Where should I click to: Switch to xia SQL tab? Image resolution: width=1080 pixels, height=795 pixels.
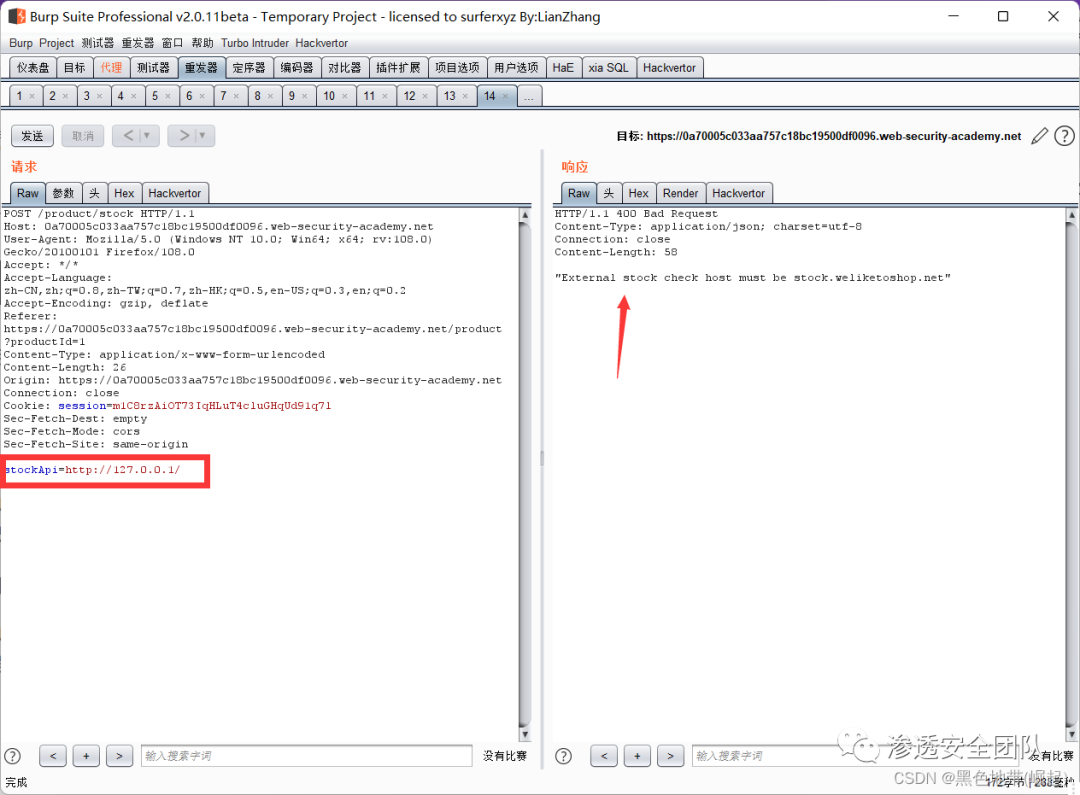coord(609,68)
